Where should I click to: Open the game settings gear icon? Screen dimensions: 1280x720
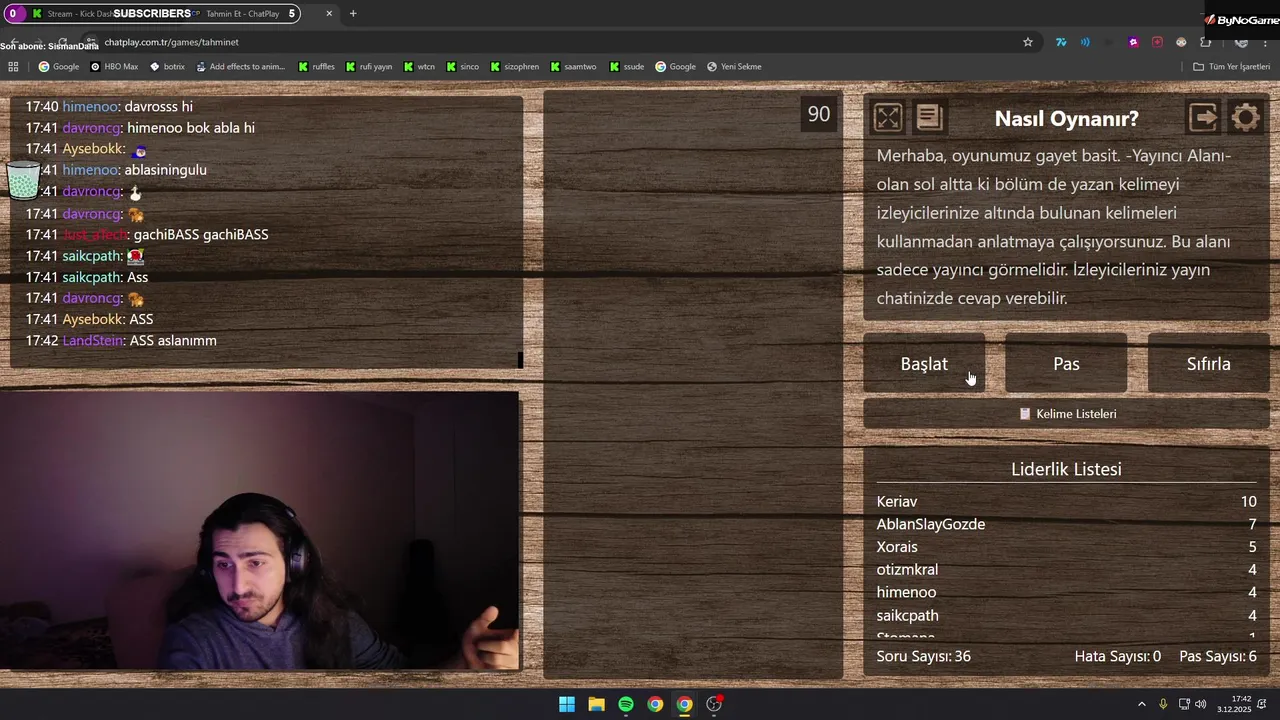coord(1245,118)
